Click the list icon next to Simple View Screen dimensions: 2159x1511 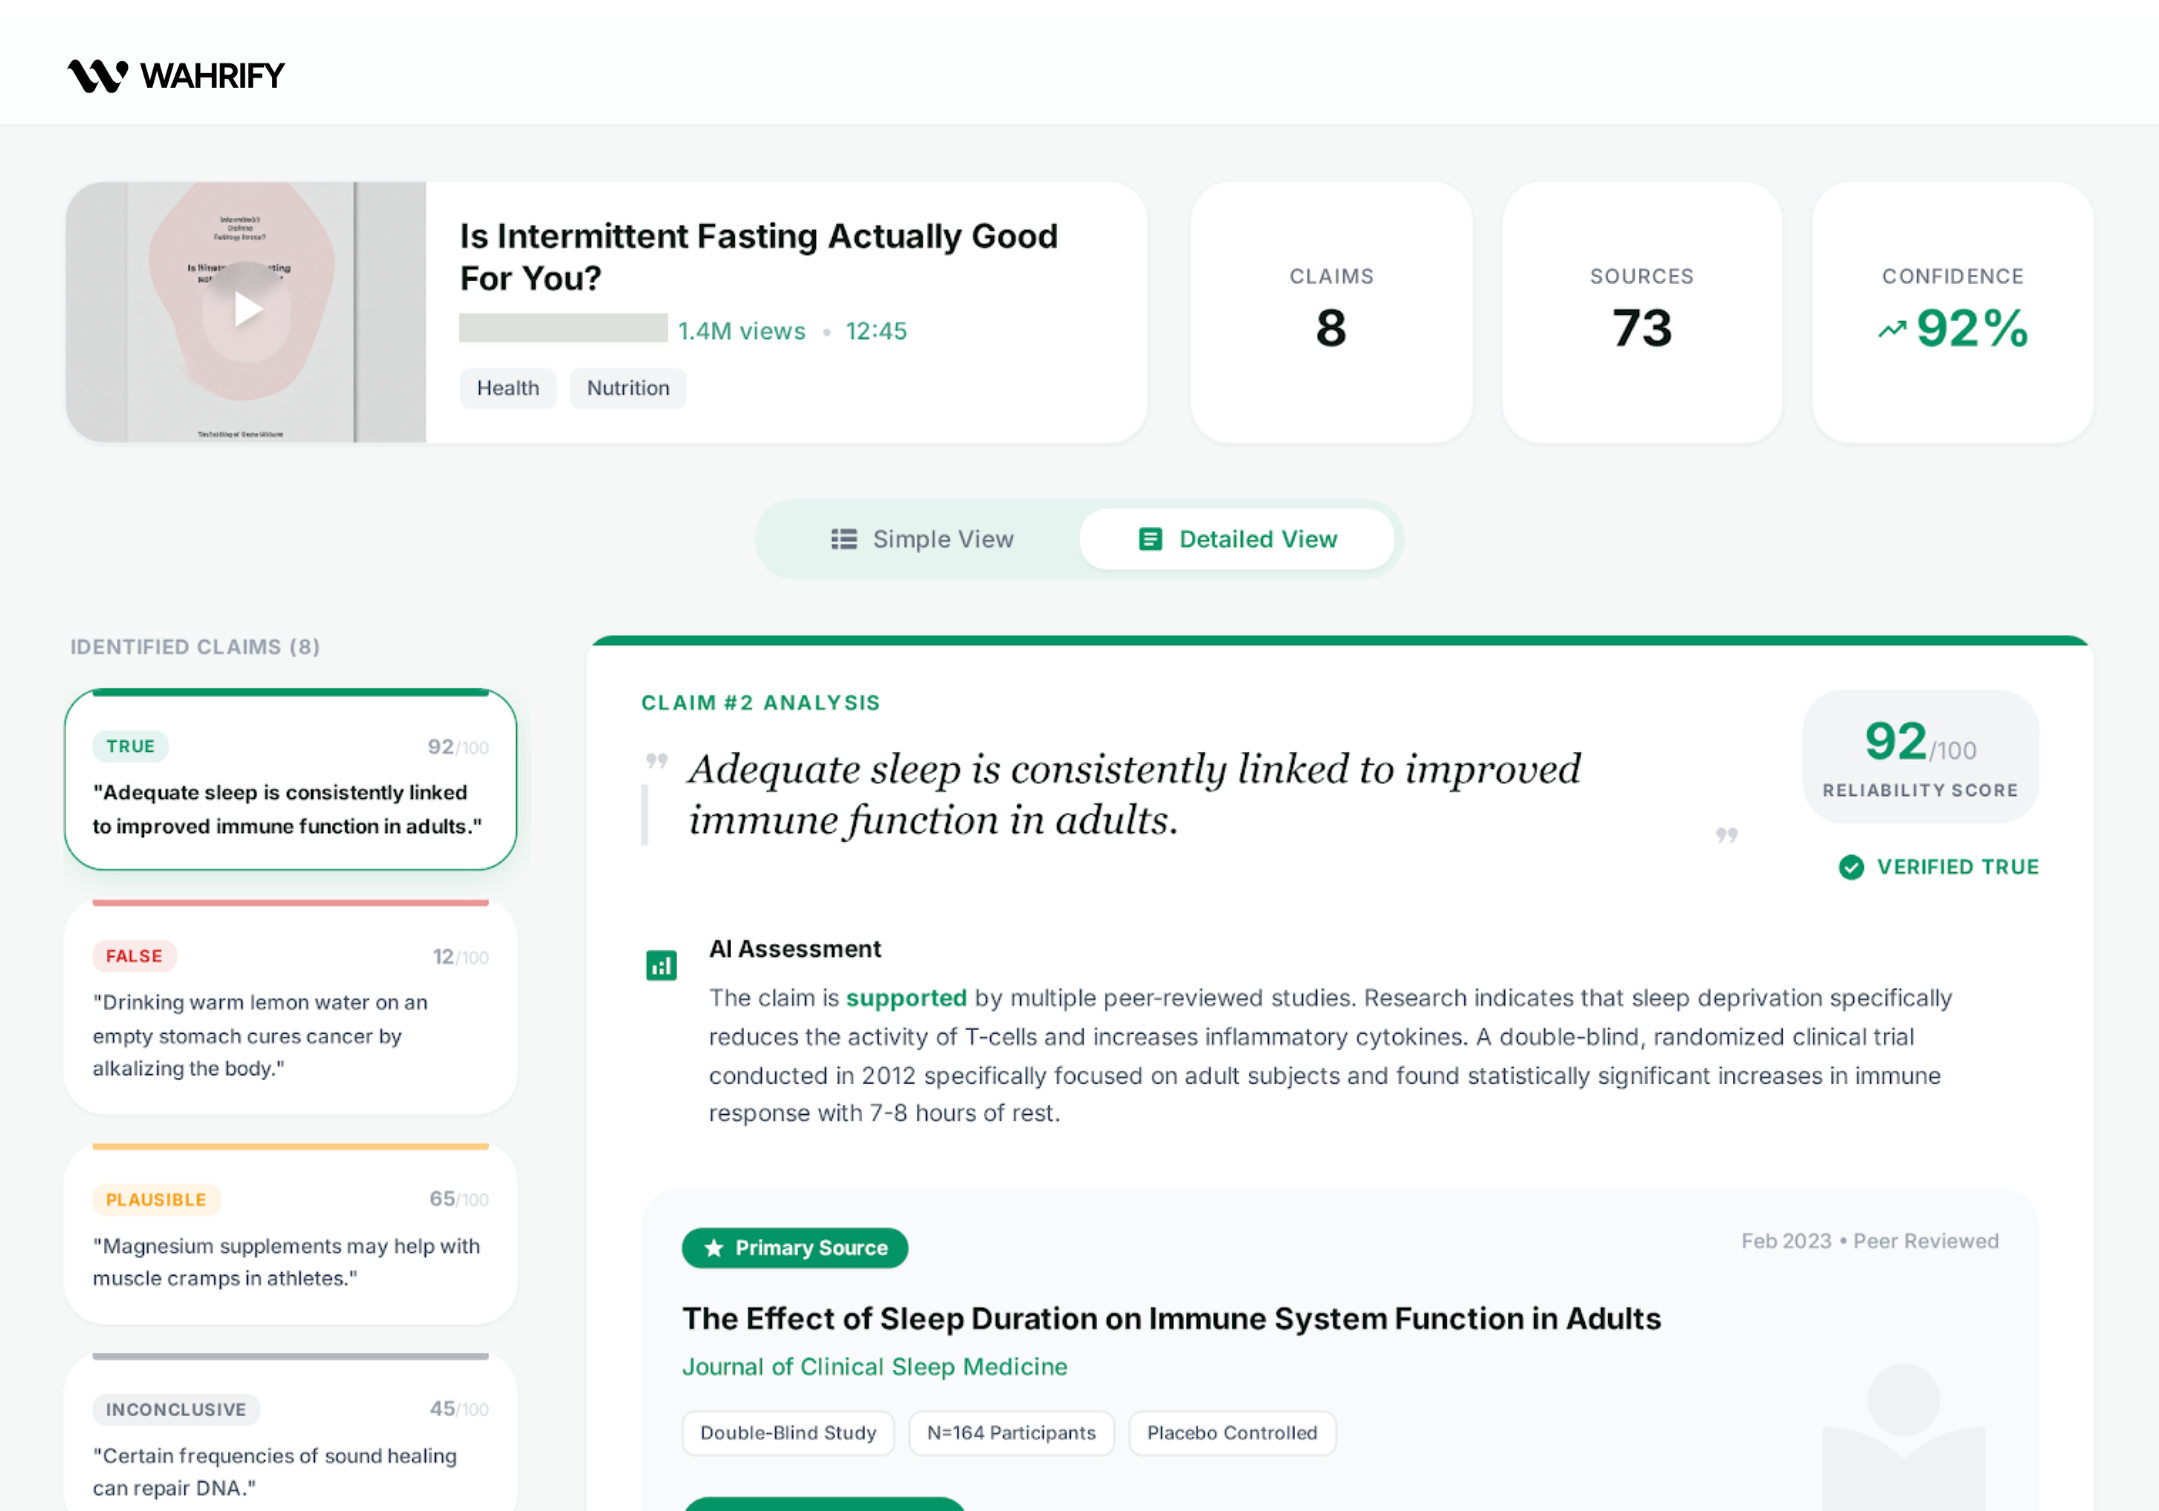[843, 538]
